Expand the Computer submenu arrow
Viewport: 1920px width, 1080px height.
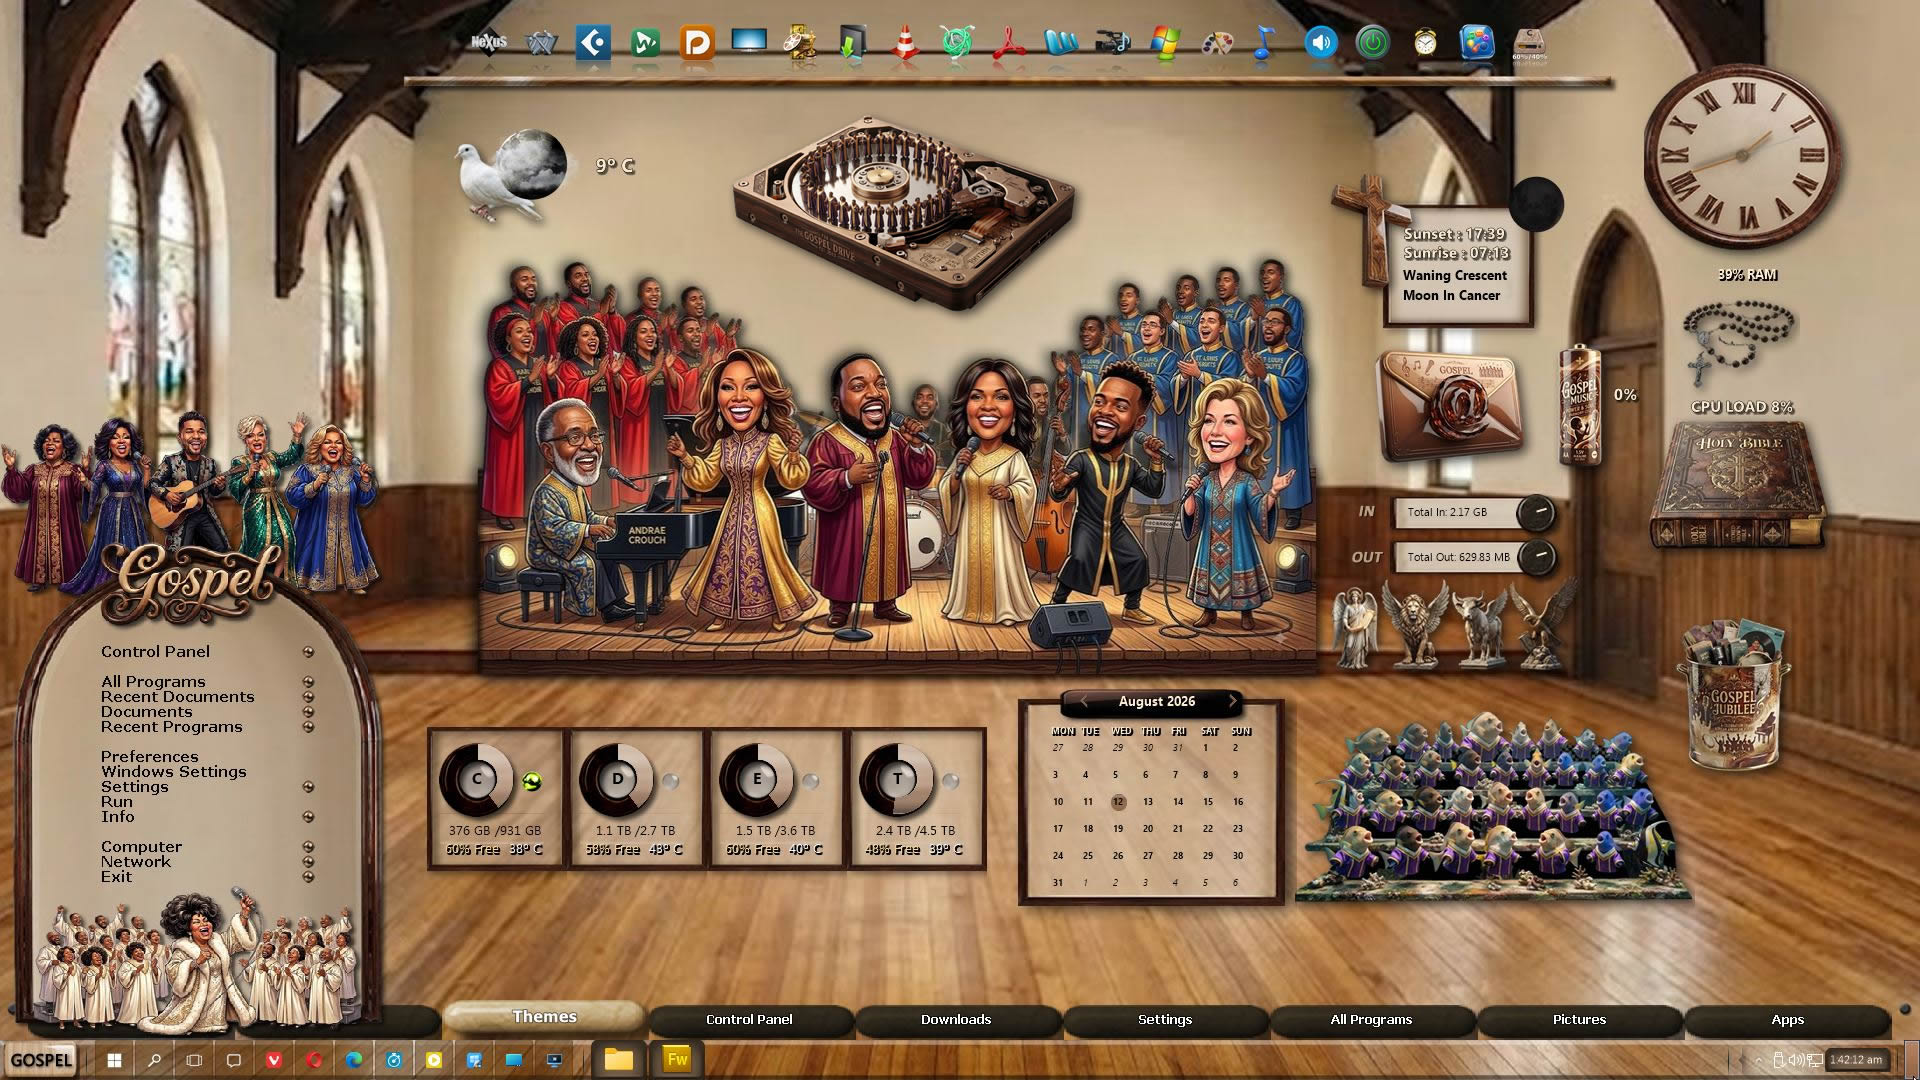[308, 847]
